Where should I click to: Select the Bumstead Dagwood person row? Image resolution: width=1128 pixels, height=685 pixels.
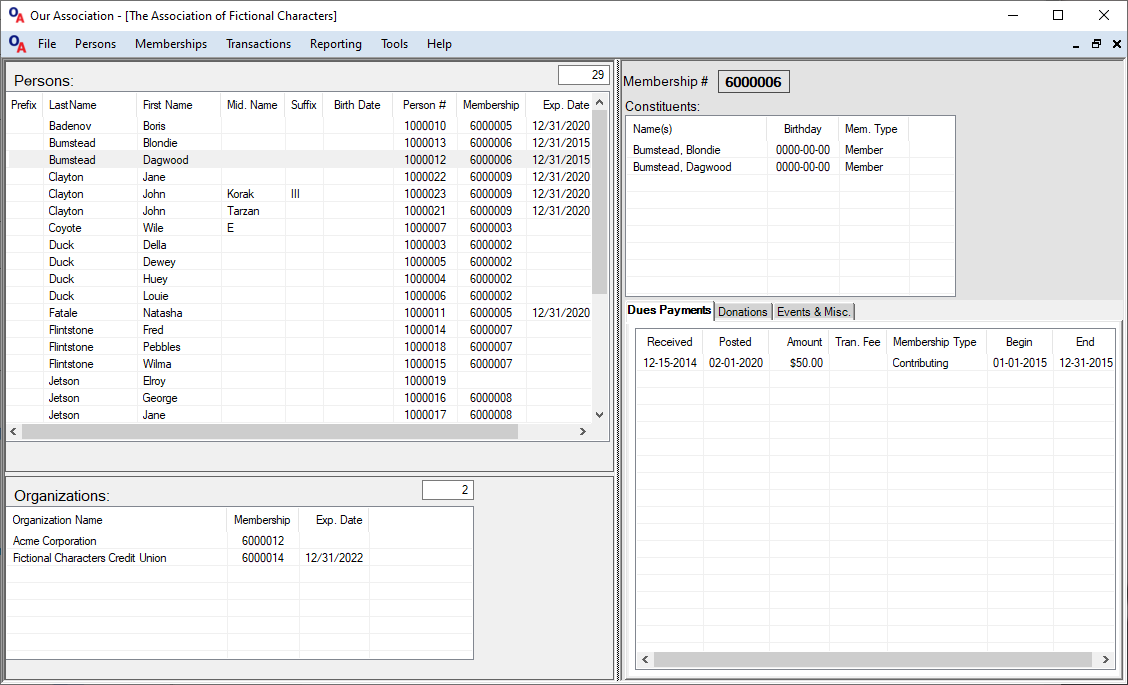(300, 160)
